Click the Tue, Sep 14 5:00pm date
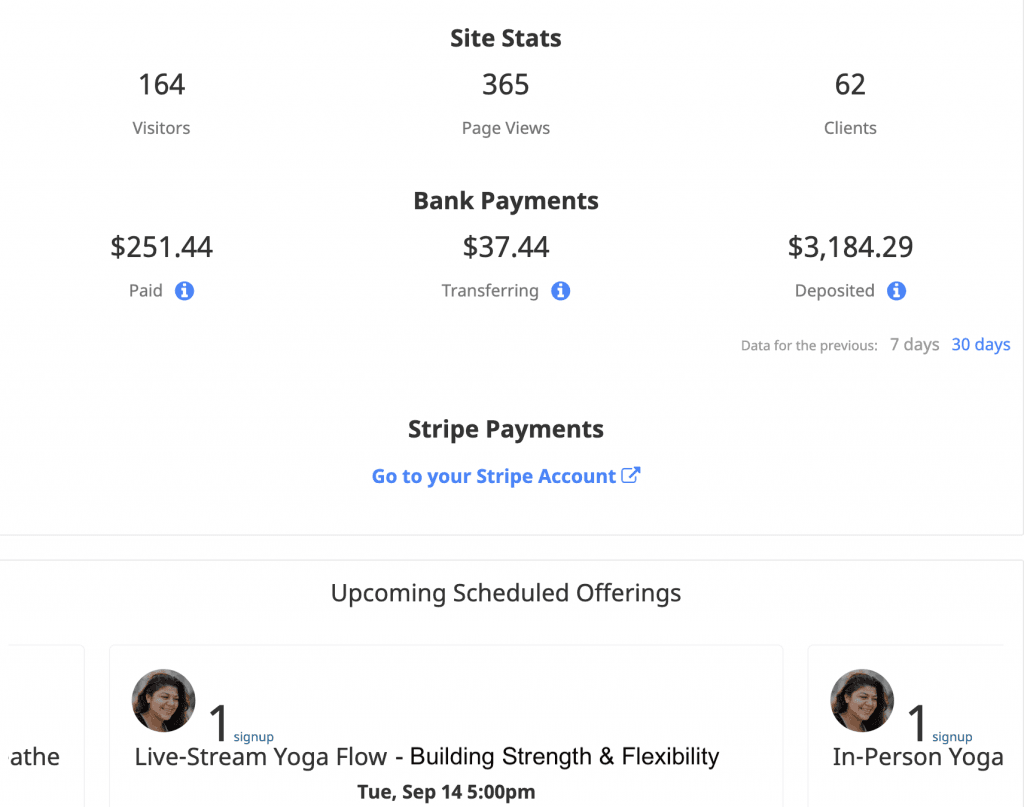 (446, 792)
